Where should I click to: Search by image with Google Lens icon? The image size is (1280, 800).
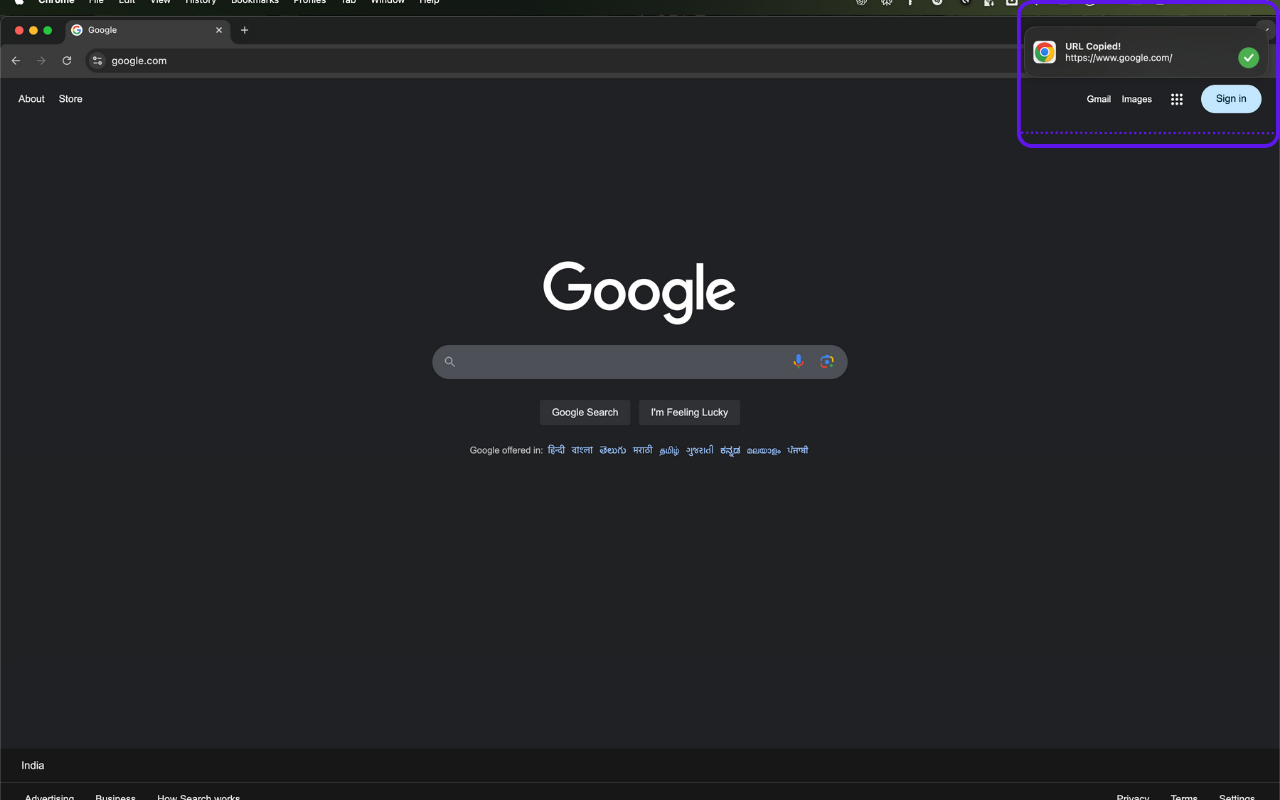click(827, 362)
